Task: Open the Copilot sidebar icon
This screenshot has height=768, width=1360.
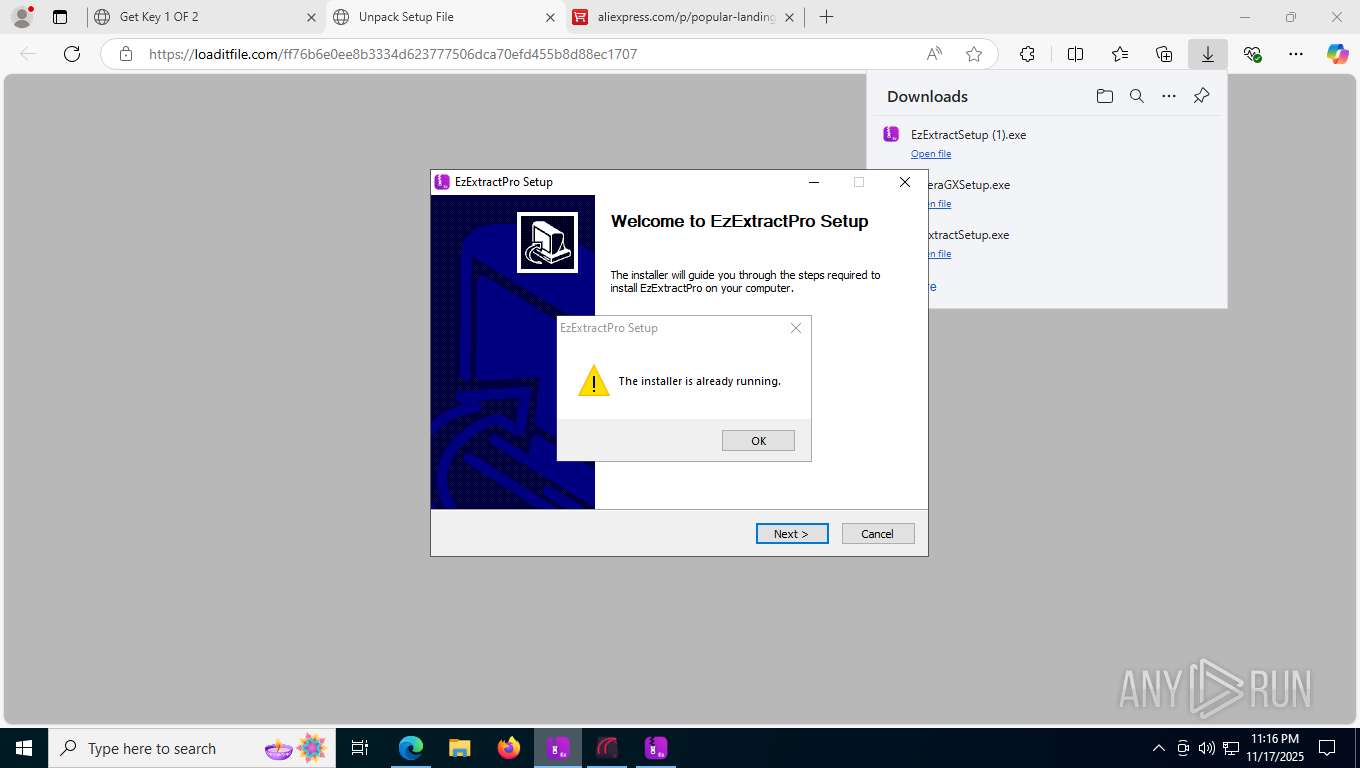Action: [1338, 54]
